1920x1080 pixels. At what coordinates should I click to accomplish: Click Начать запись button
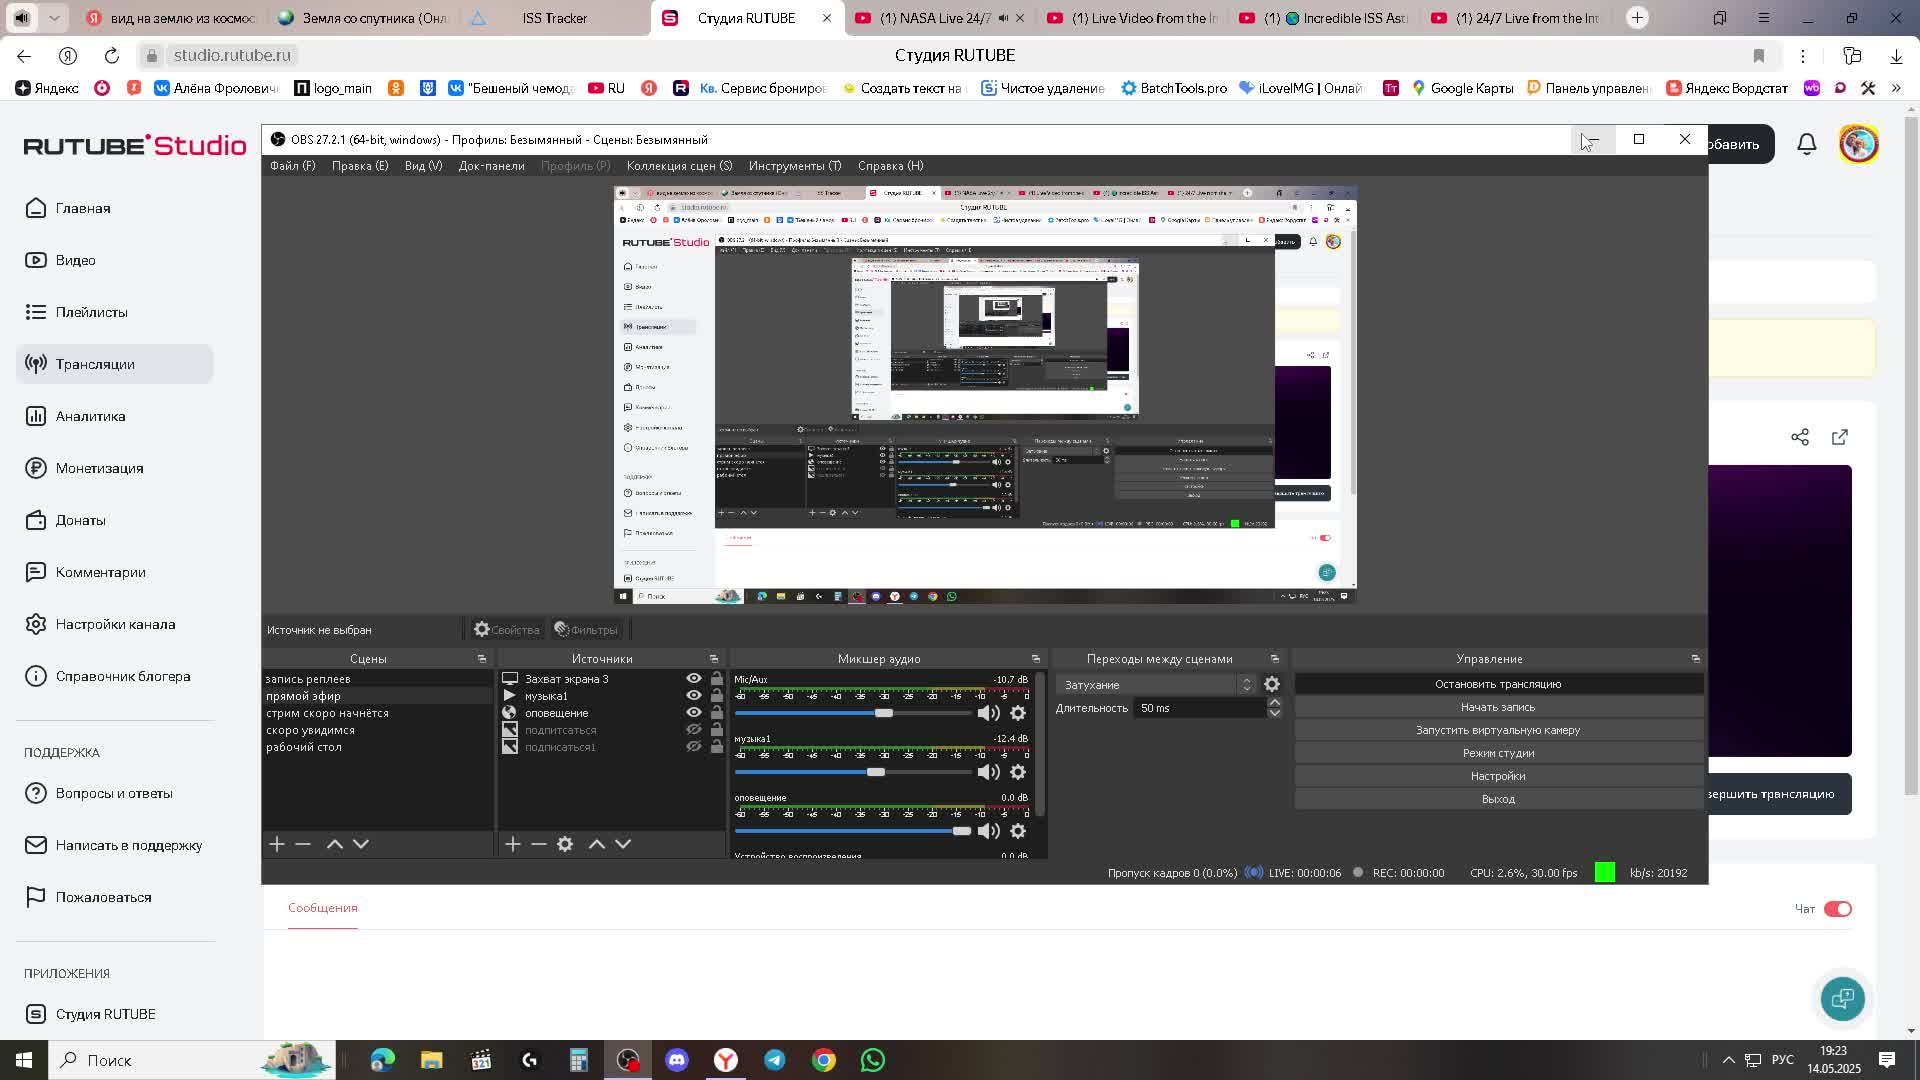pyautogui.click(x=1498, y=707)
